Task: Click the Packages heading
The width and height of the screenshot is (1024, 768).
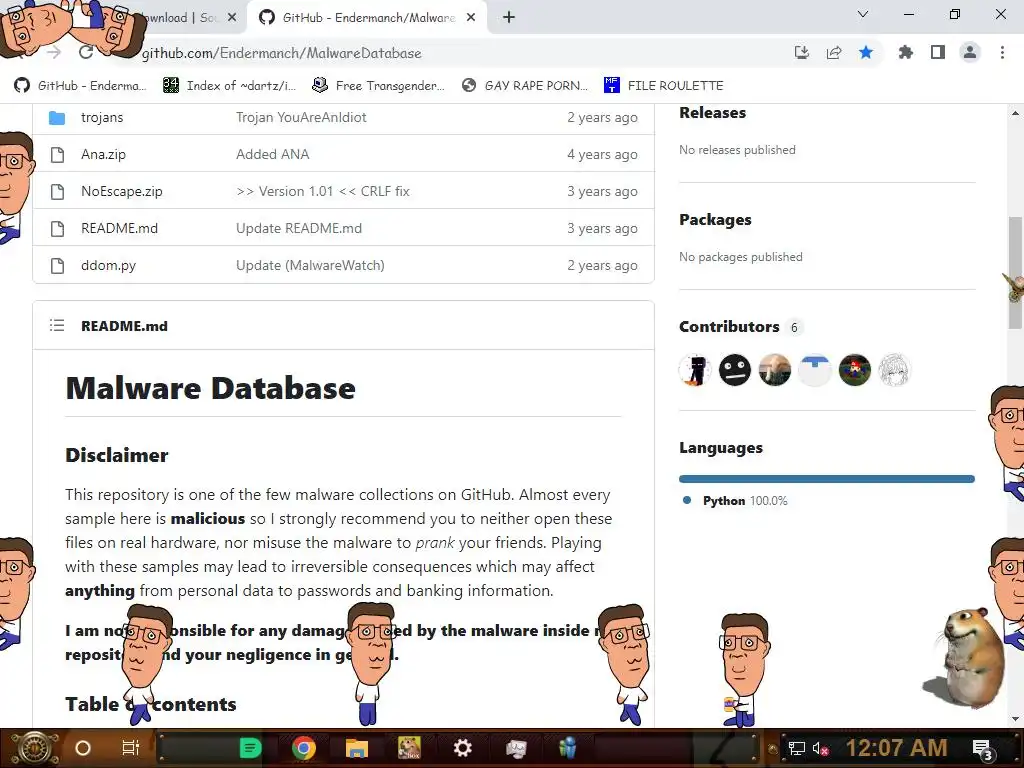Action: pyautogui.click(x=715, y=219)
